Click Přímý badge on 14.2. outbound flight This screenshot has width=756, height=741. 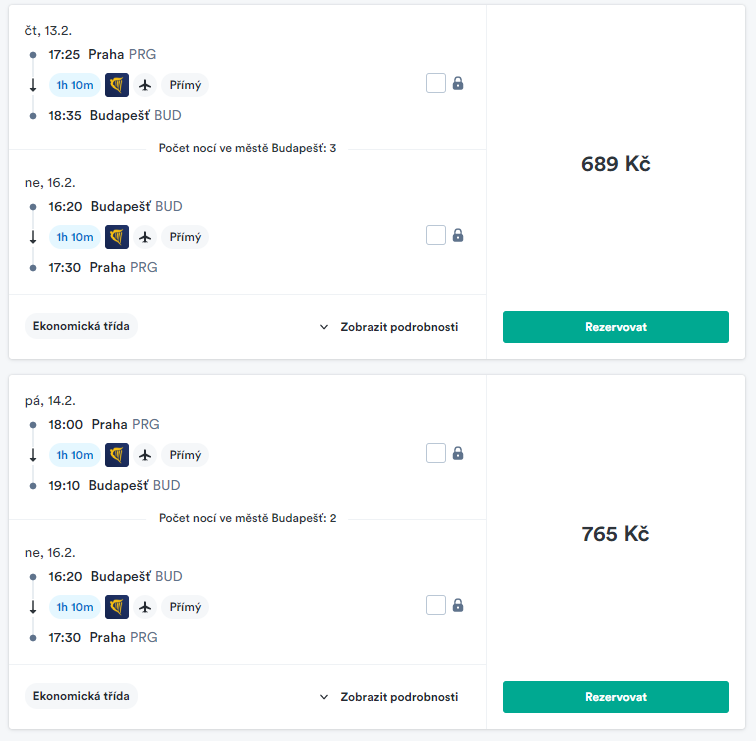pyautogui.click(x=185, y=455)
